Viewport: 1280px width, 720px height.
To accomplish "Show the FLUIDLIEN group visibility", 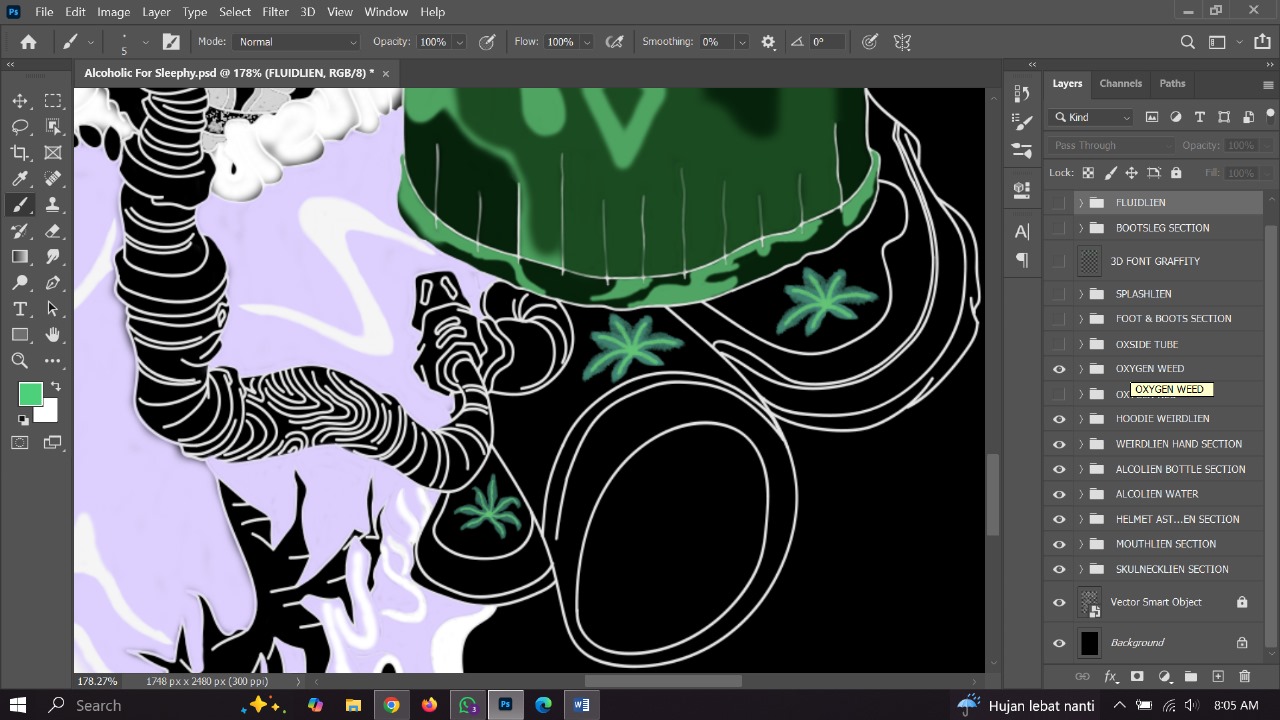I will click(x=1059, y=202).
